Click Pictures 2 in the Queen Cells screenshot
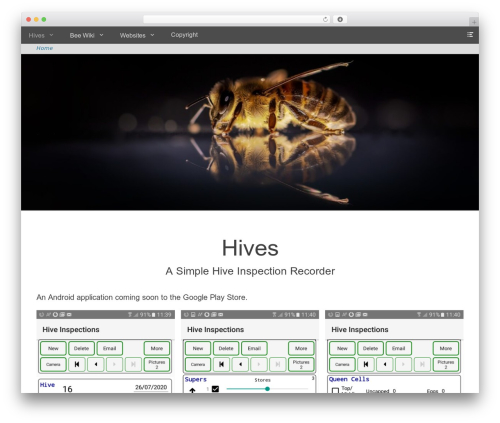 point(446,364)
